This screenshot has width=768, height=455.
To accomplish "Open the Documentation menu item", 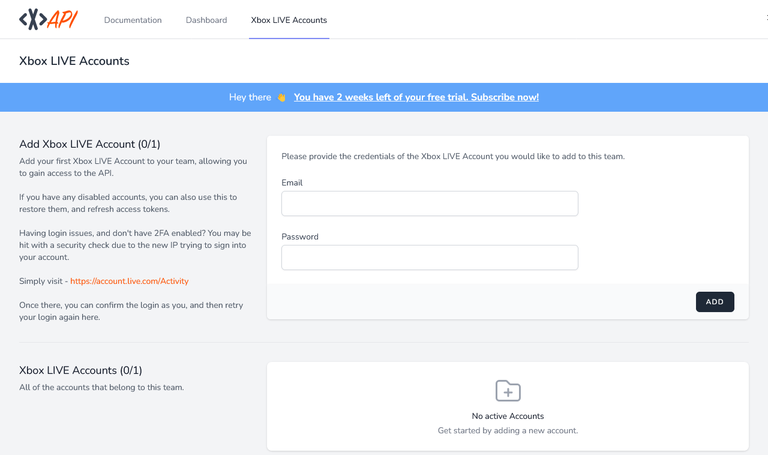I will pos(133,20).
